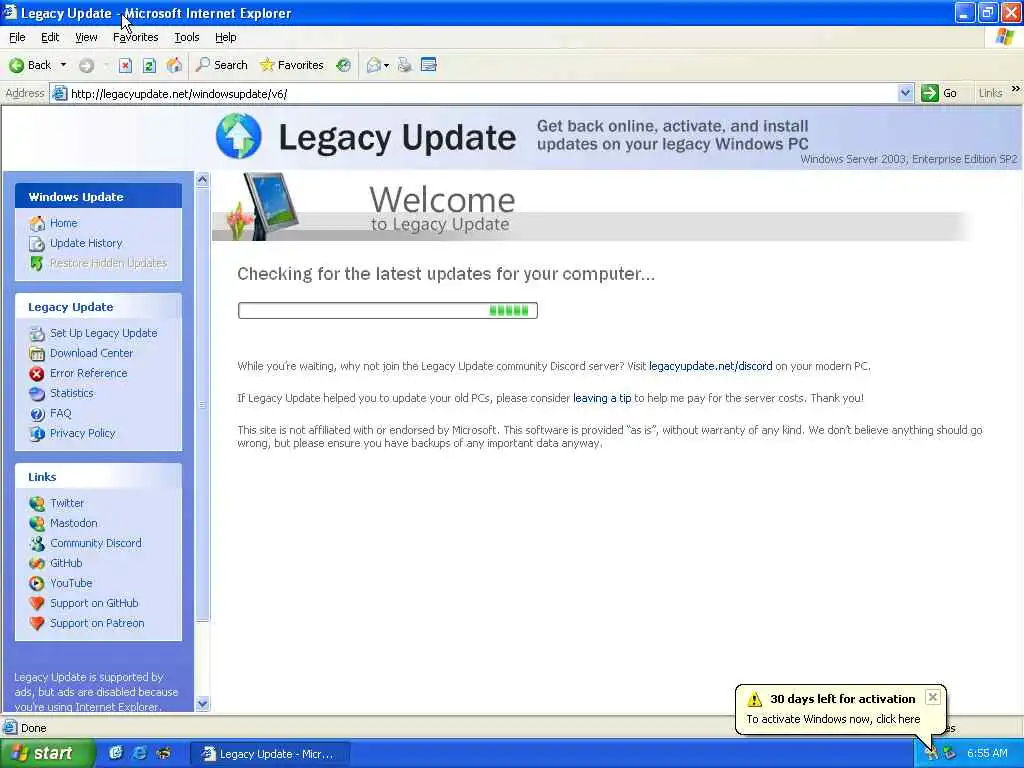Click the system tray clock
This screenshot has height=768, width=1024.
pyautogui.click(x=987, y=754)
